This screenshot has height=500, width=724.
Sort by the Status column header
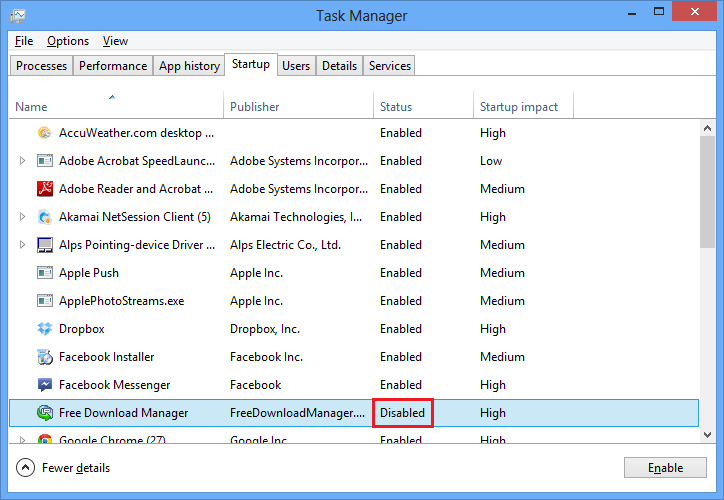[423, 106]
